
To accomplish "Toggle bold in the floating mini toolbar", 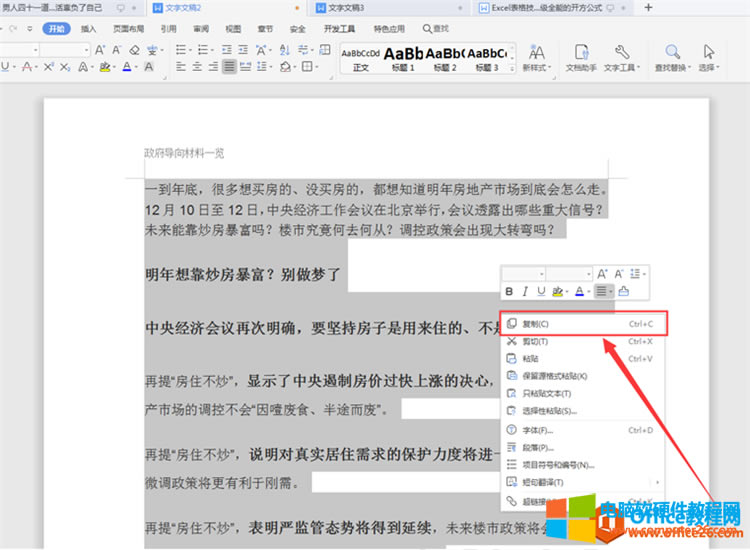I will pyautogui.click(x=509, y=291).
